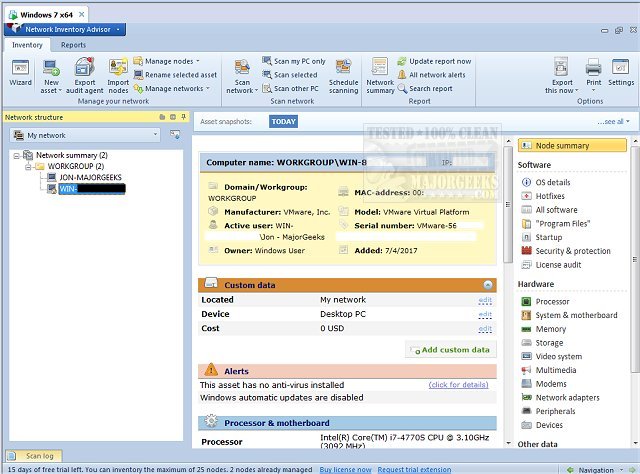The height and width of the screenshot is (474, 640).
Task: Click Add custom data button
Action: (x=451, y=350)
